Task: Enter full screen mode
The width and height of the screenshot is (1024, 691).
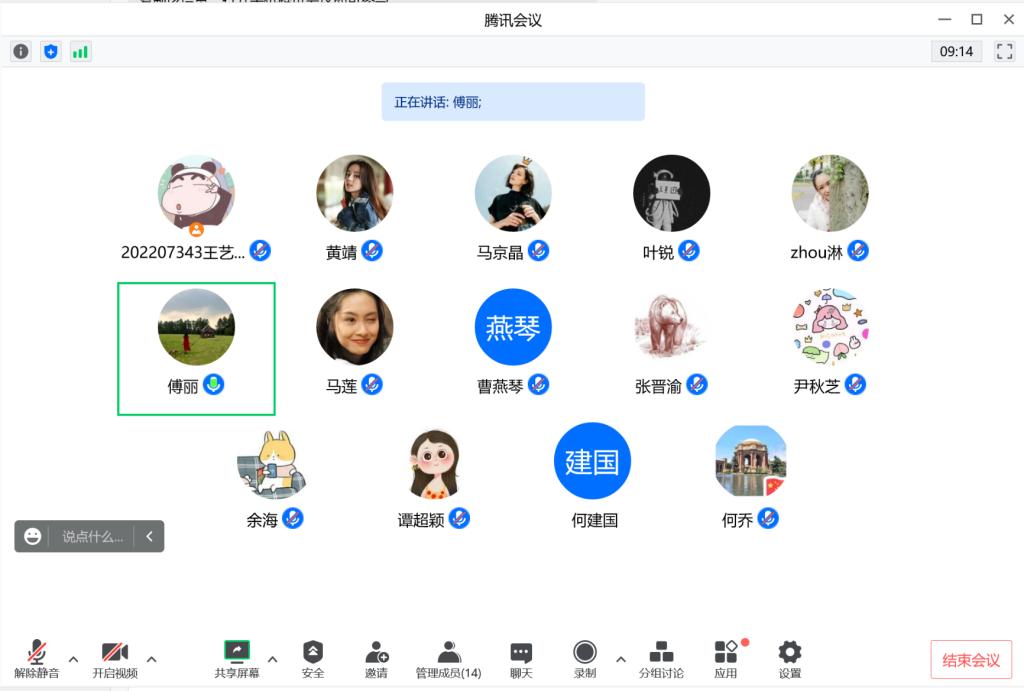Action: point(1004,51)
